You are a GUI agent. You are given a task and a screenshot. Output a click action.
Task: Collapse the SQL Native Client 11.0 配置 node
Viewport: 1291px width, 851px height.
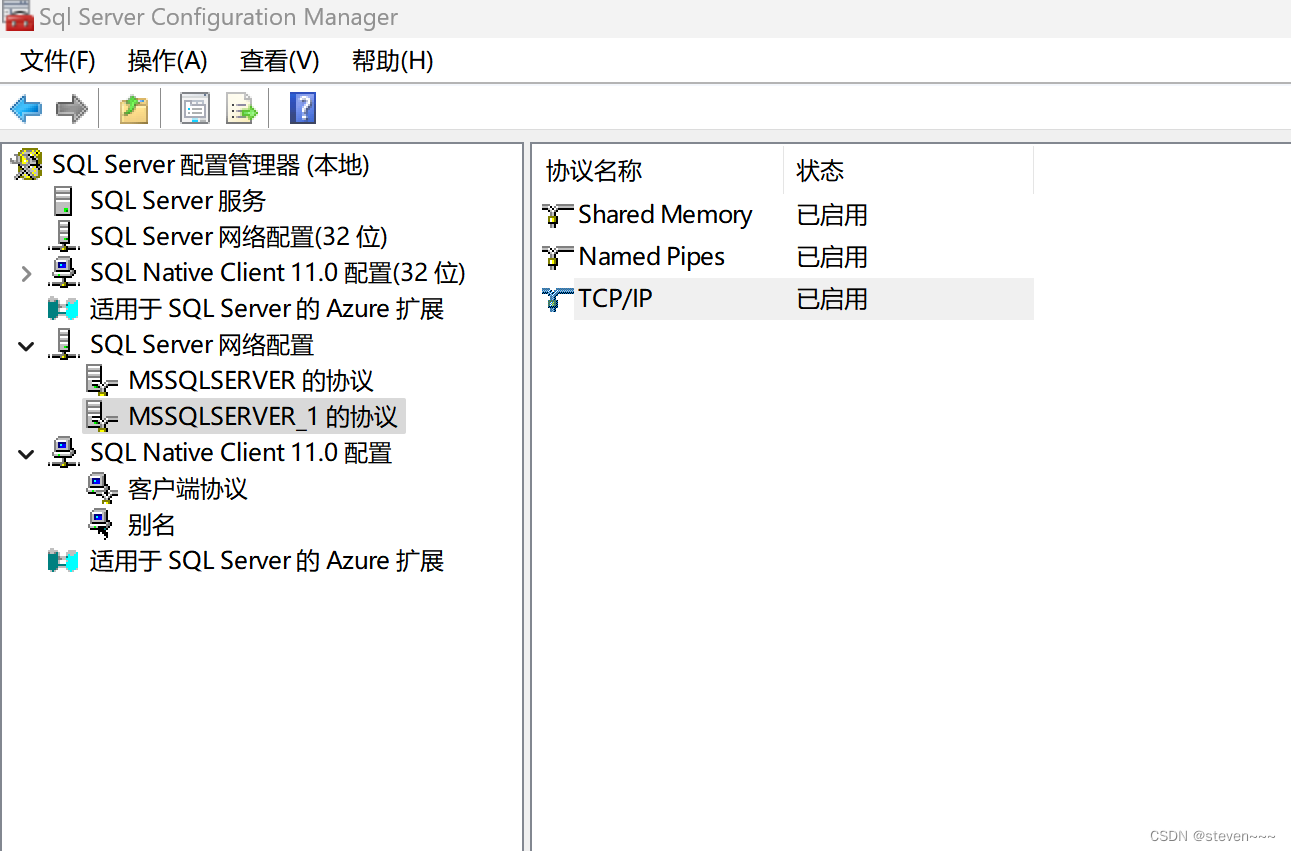click(x=27, y=454)
